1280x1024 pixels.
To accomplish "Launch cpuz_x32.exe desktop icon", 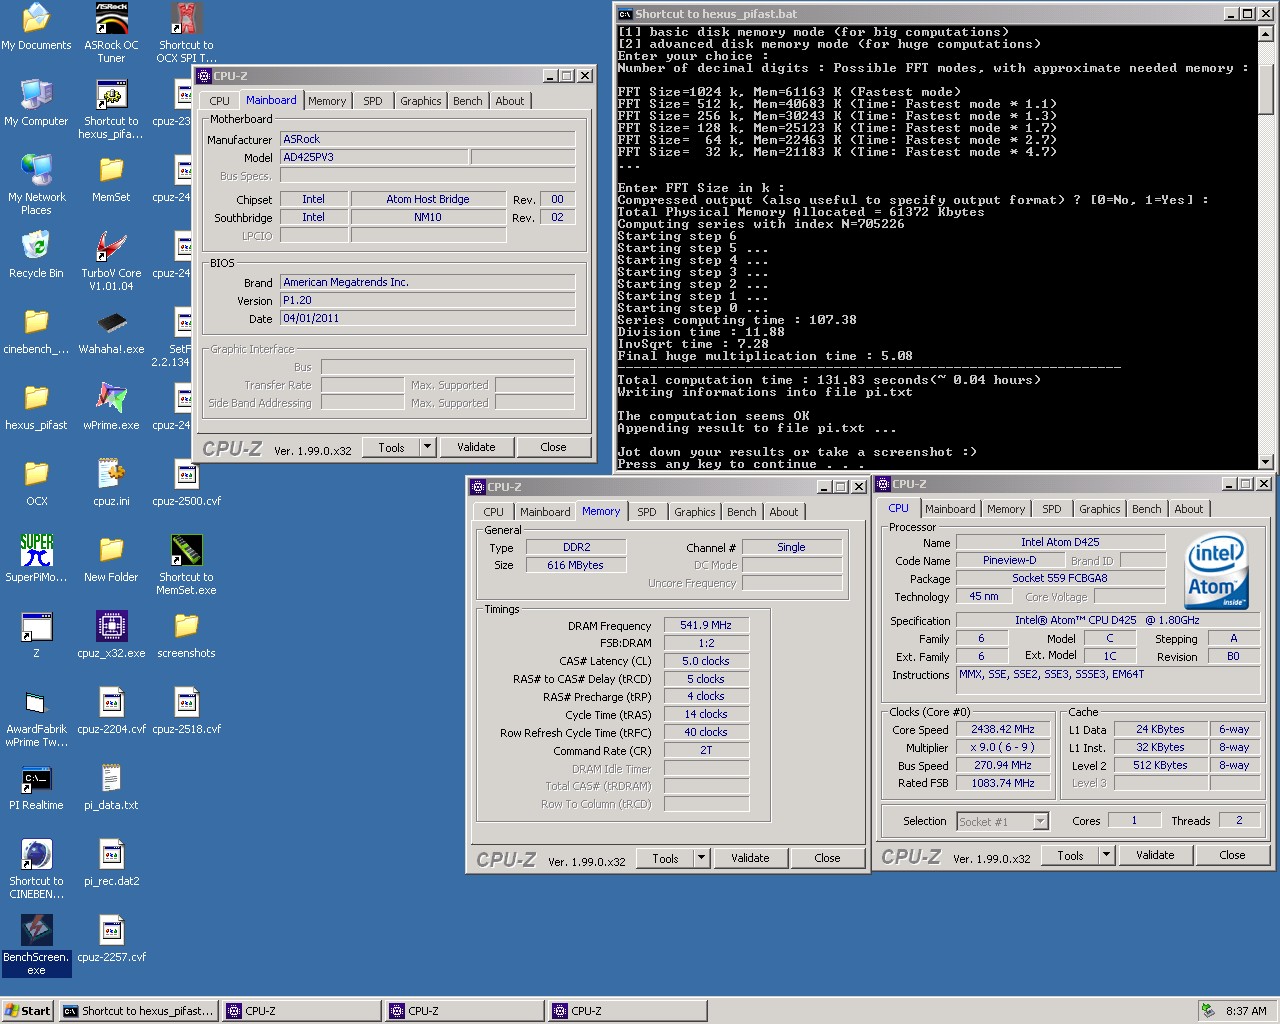I will click(111, 635).
